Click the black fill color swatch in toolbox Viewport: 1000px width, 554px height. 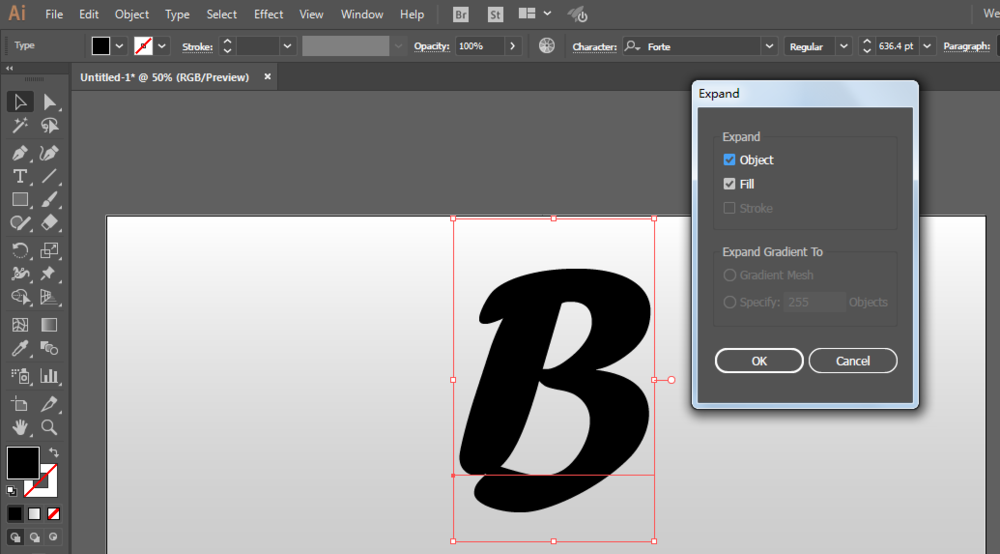click(x=22, y=462)
